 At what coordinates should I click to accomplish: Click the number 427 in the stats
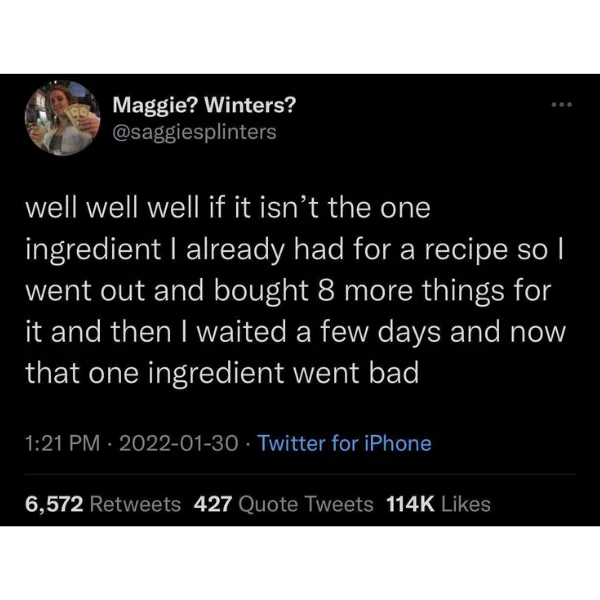point(213,504)
